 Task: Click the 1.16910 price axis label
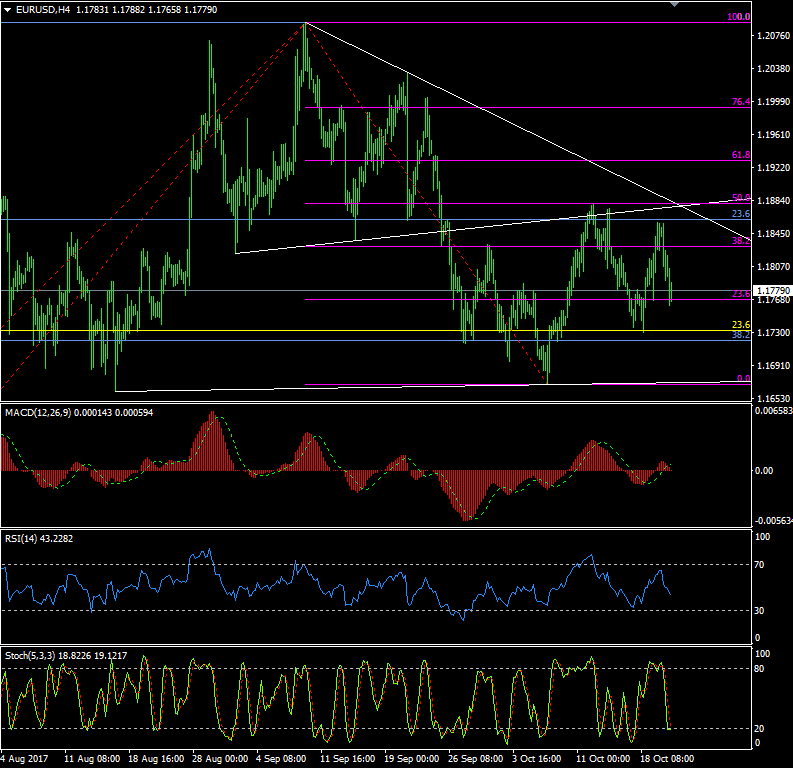pyautogui.click(x=772, y=366)
